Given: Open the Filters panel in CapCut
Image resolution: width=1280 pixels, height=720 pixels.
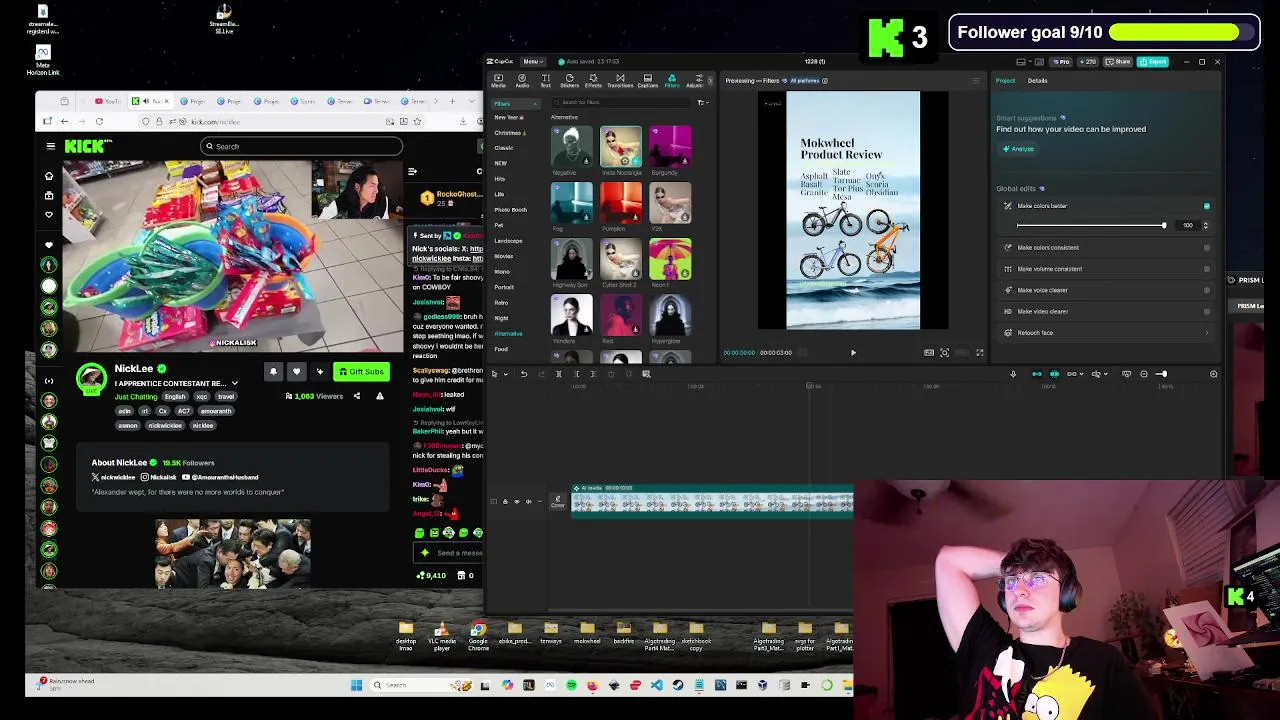Looking at the screenshot, I should (x=672, y=80).
